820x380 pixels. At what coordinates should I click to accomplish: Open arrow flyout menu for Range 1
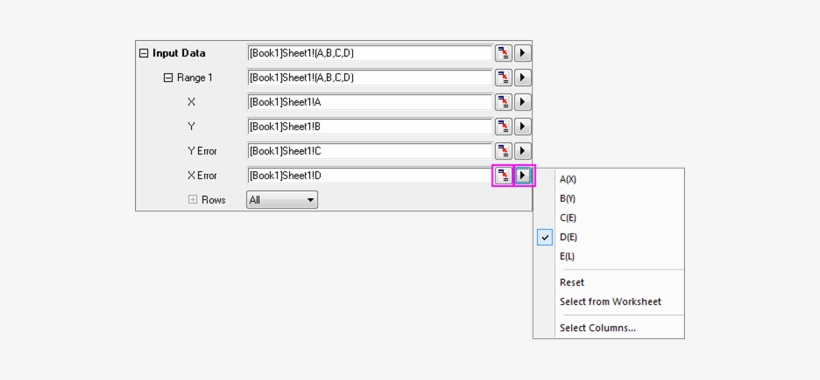coord(523,78)
